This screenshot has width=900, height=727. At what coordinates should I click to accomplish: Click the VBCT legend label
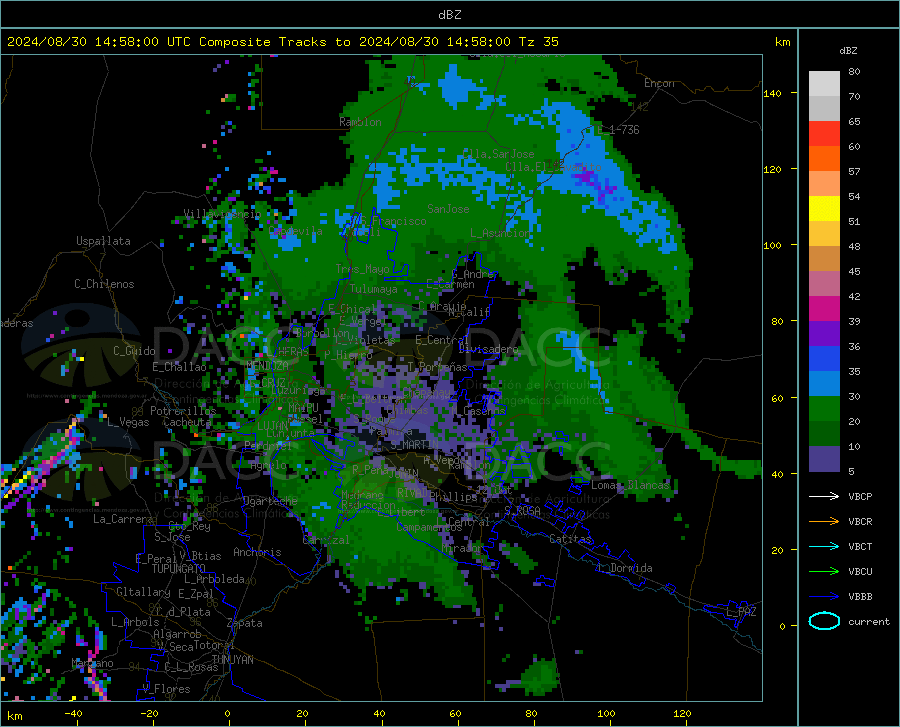[x=860, y=546]
